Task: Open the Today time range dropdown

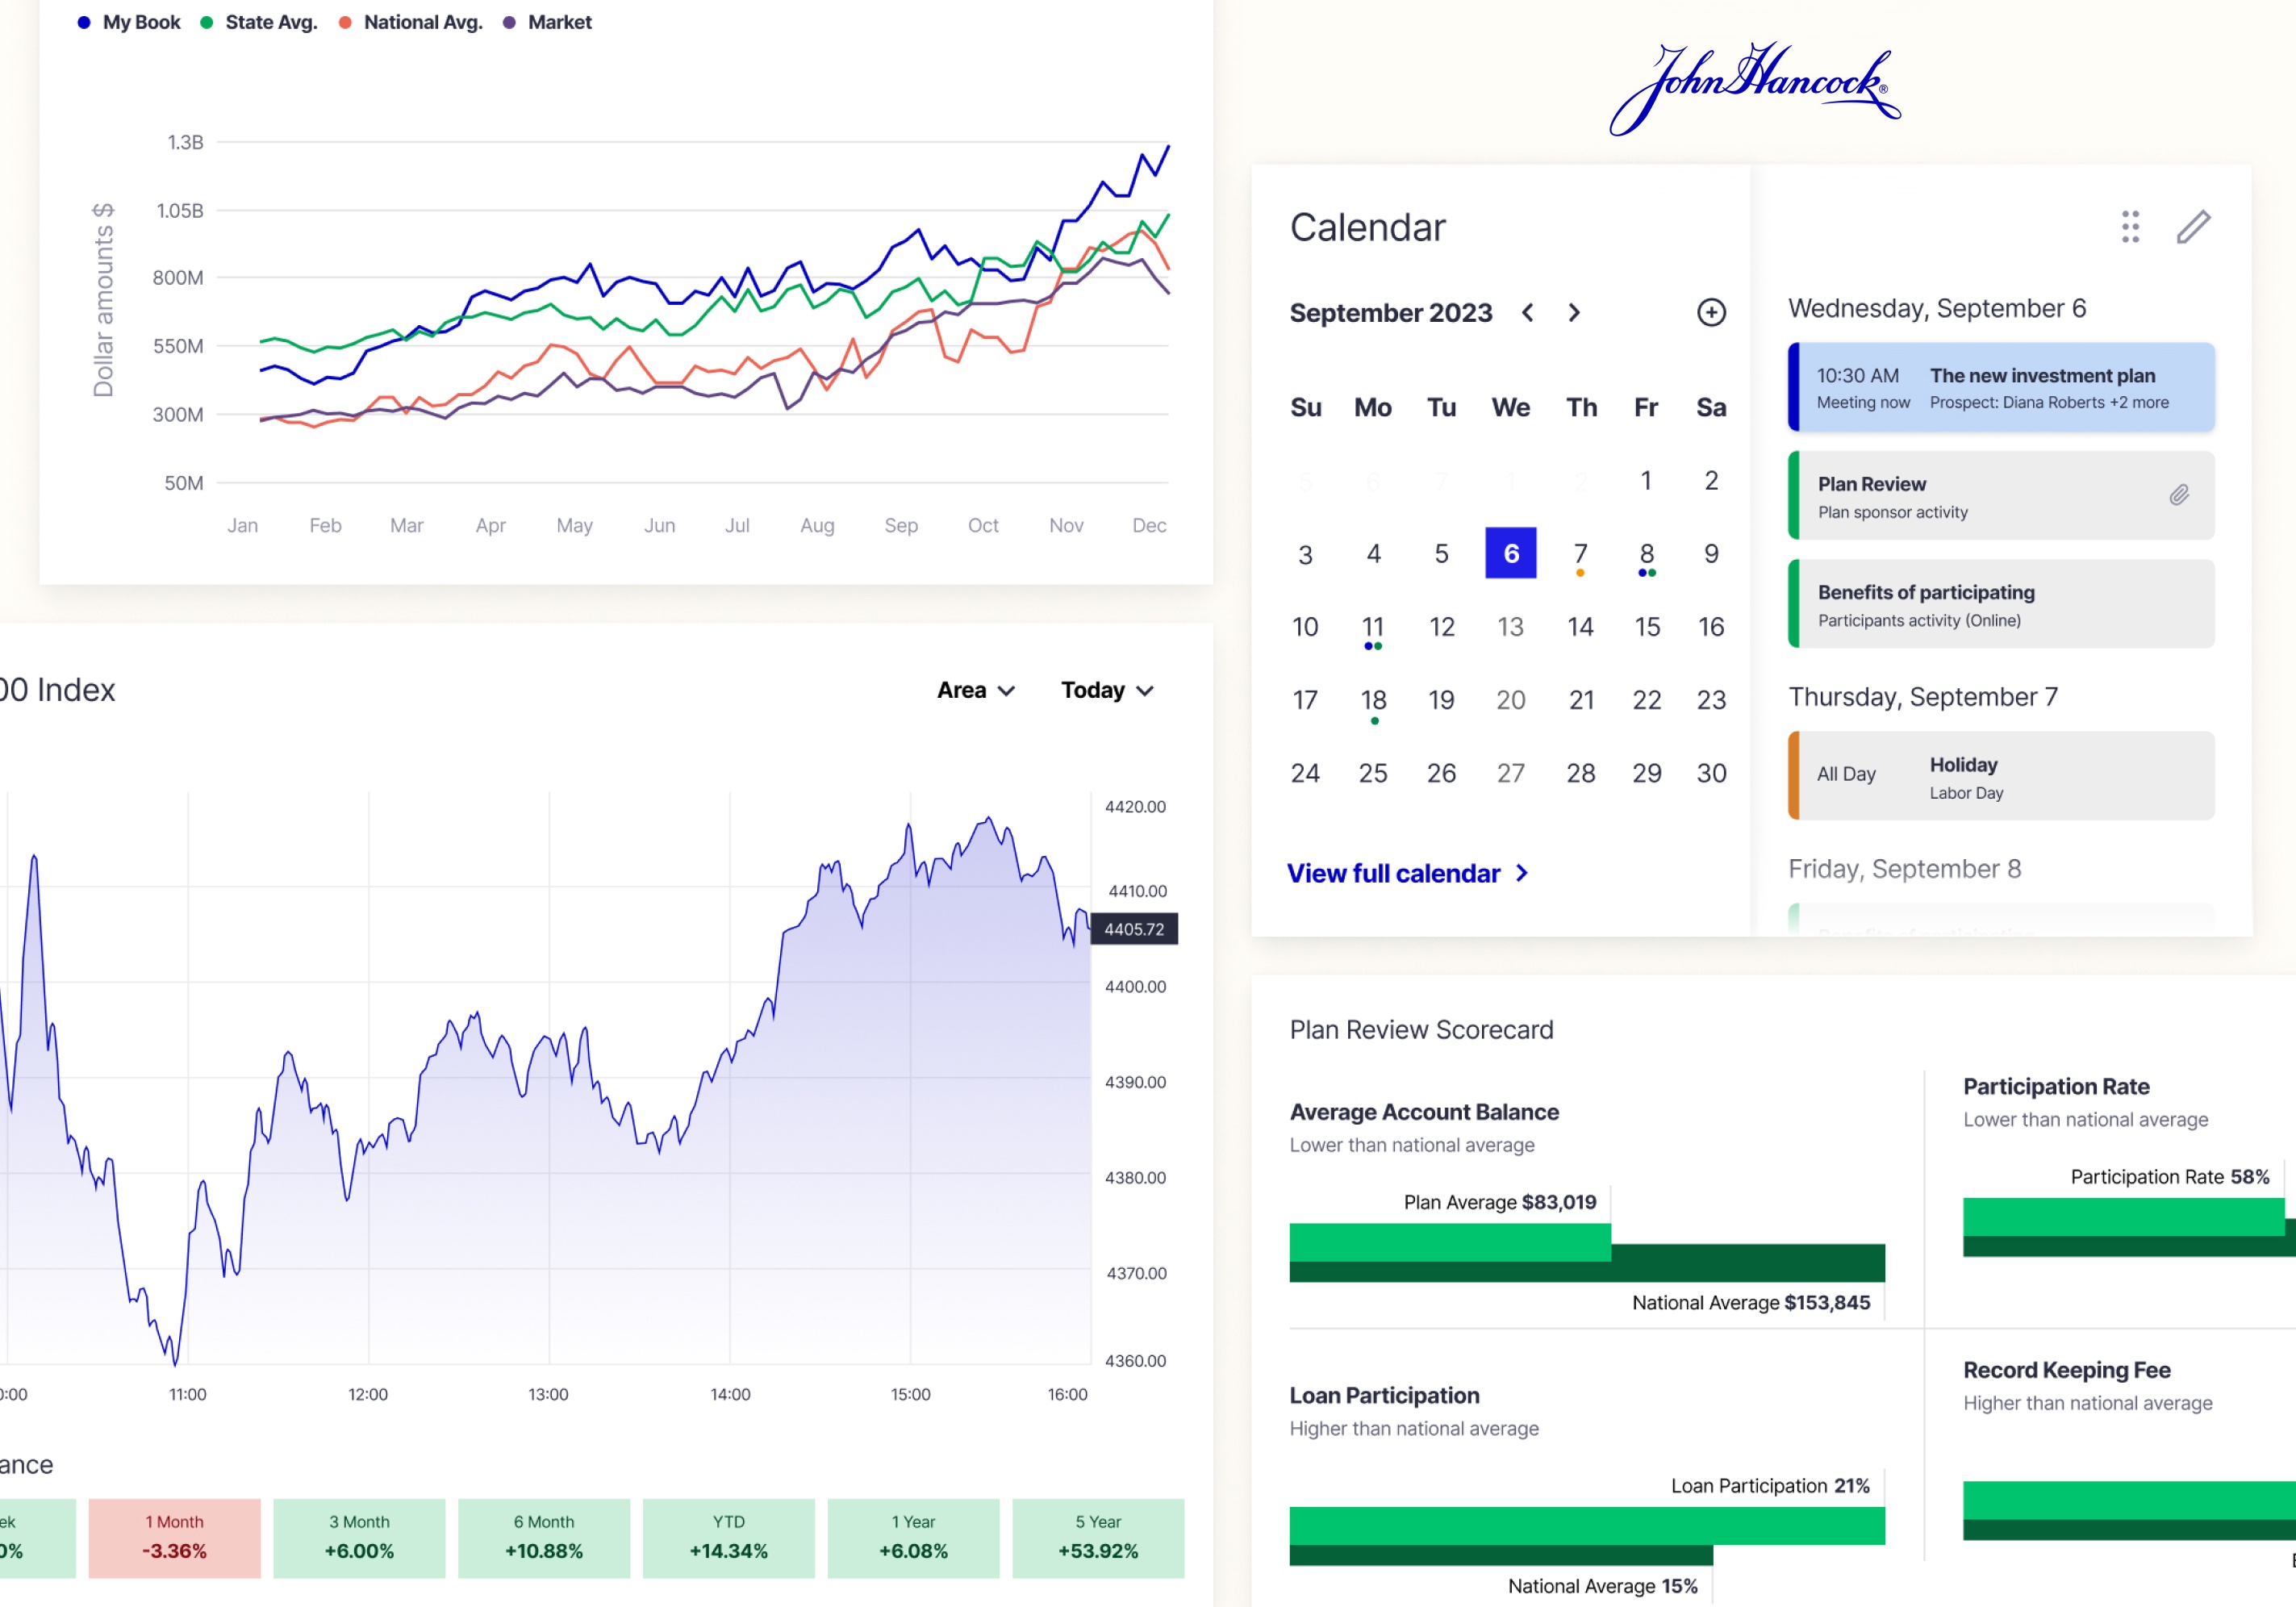Action: (1107, 690)
